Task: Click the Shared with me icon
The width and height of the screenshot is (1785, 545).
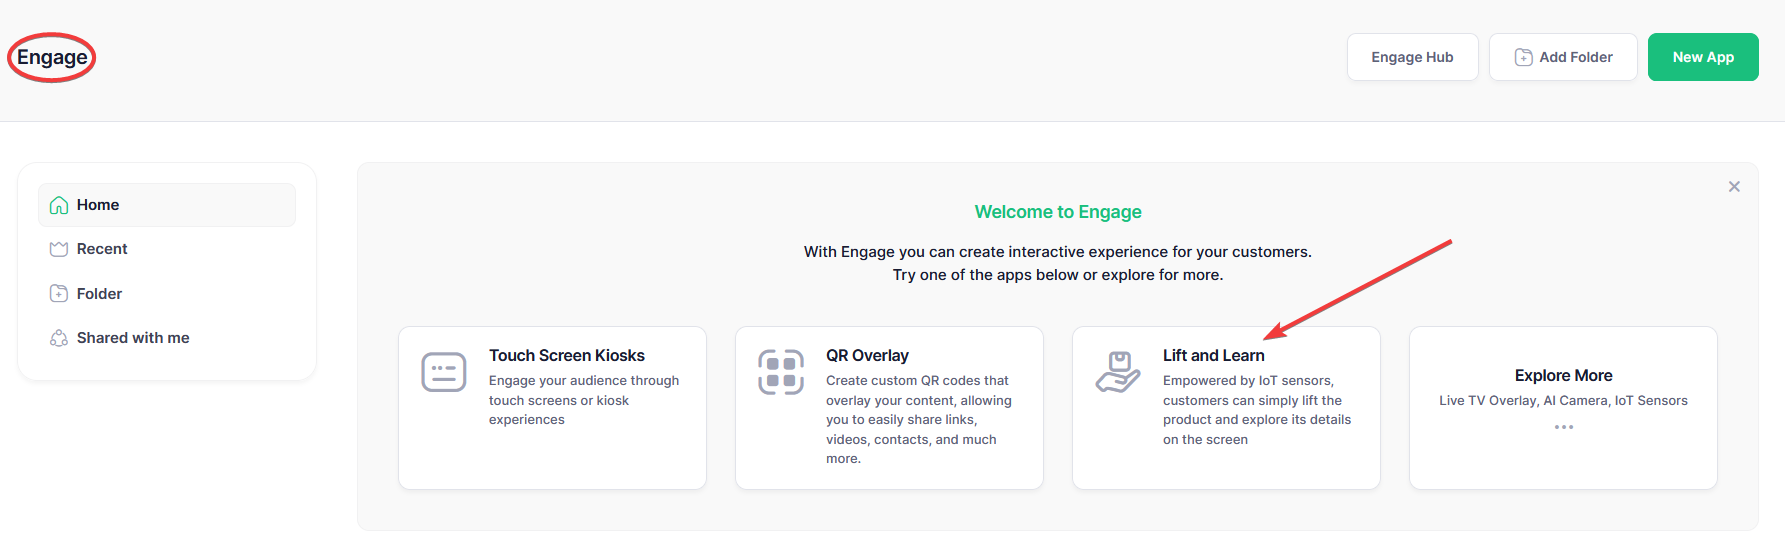Action: [x=59, y=338]
